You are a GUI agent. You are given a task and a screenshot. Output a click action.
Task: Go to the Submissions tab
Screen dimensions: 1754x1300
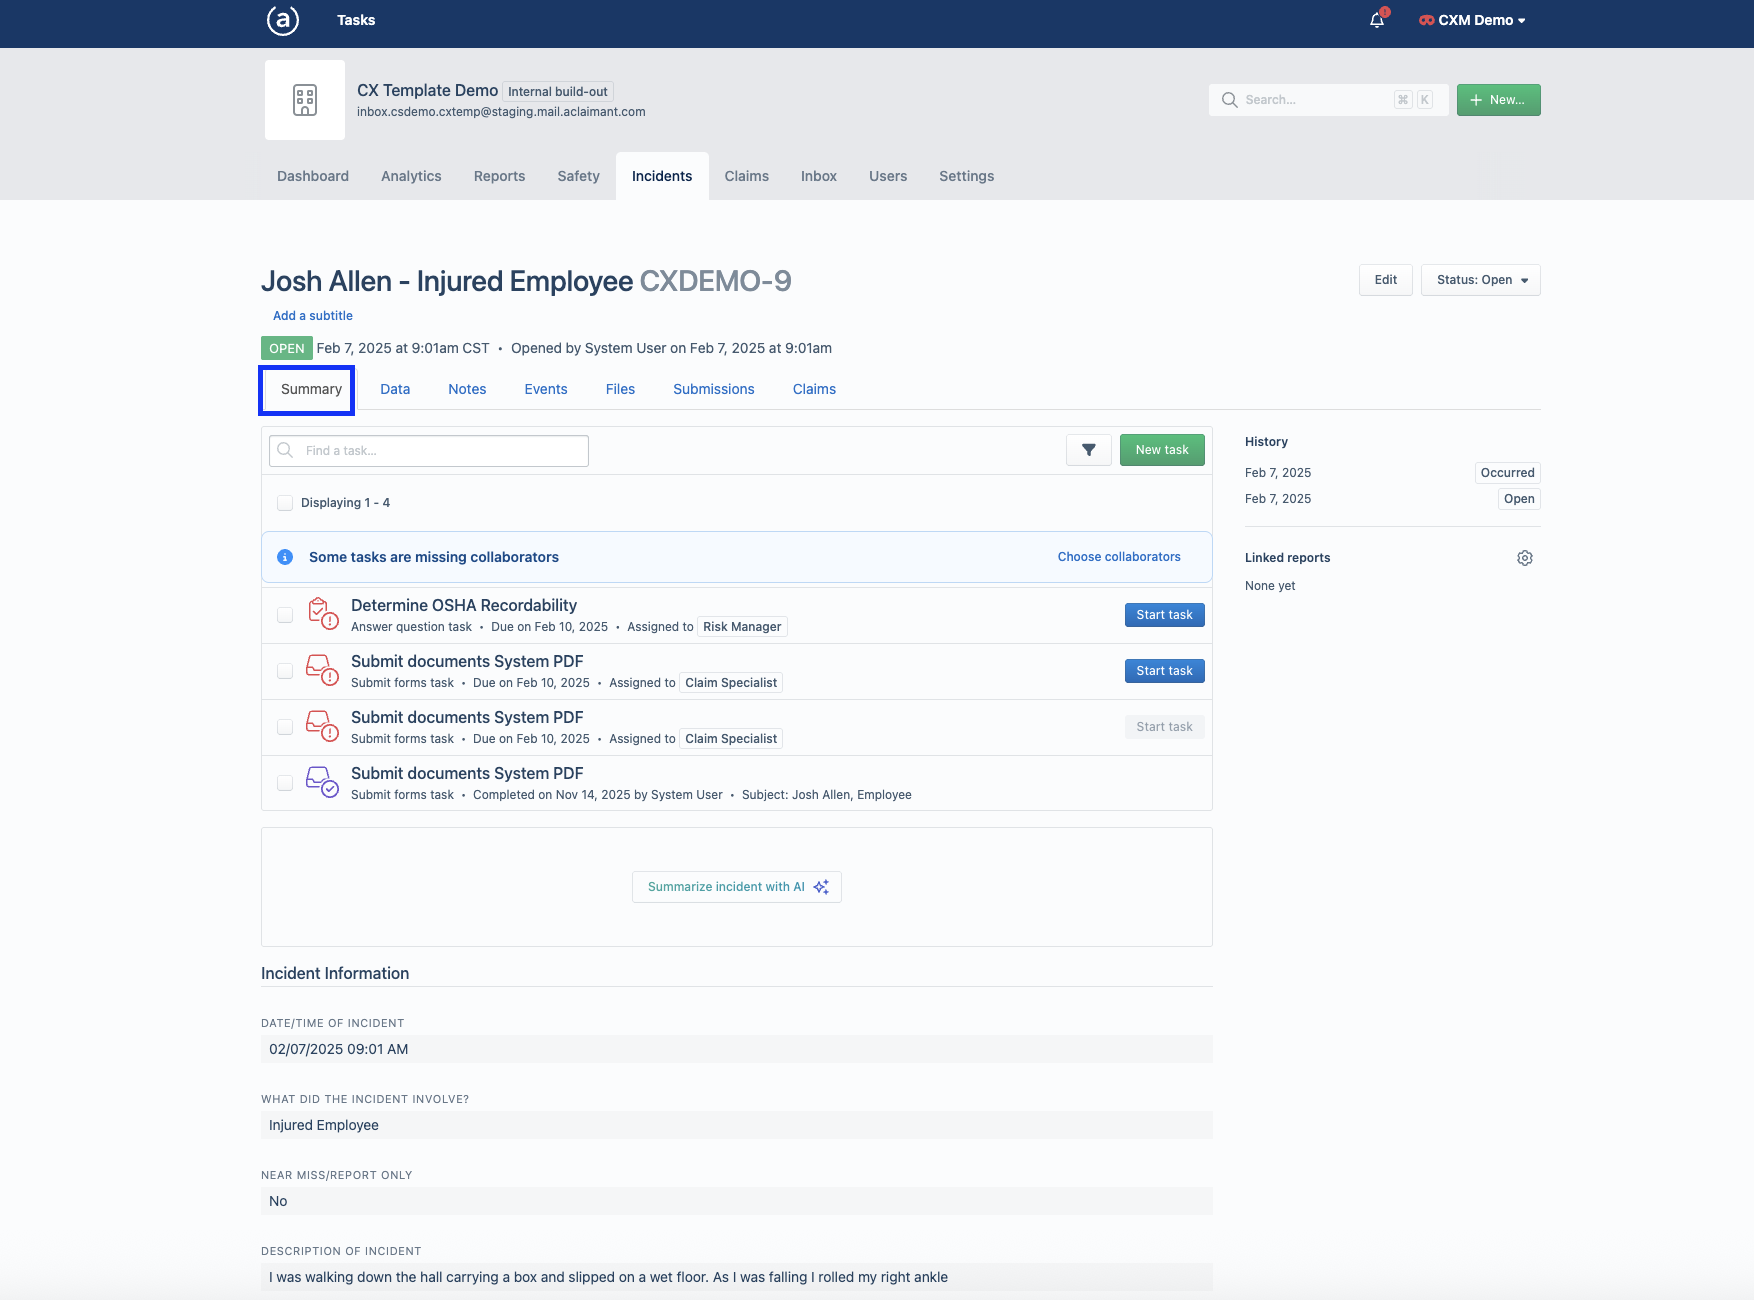(x=714, y=389)
